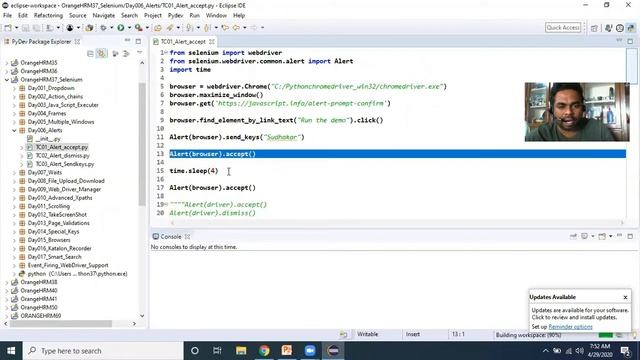Maximize the PyDev Package Explorer panel
The image size is (640, 360).
coord(138,41)
